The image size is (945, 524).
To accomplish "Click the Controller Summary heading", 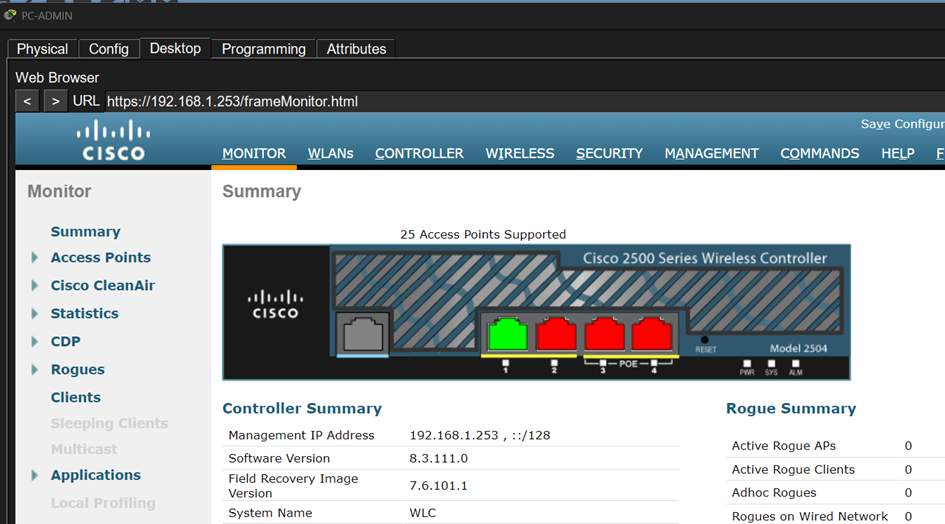I will (302, 408).
